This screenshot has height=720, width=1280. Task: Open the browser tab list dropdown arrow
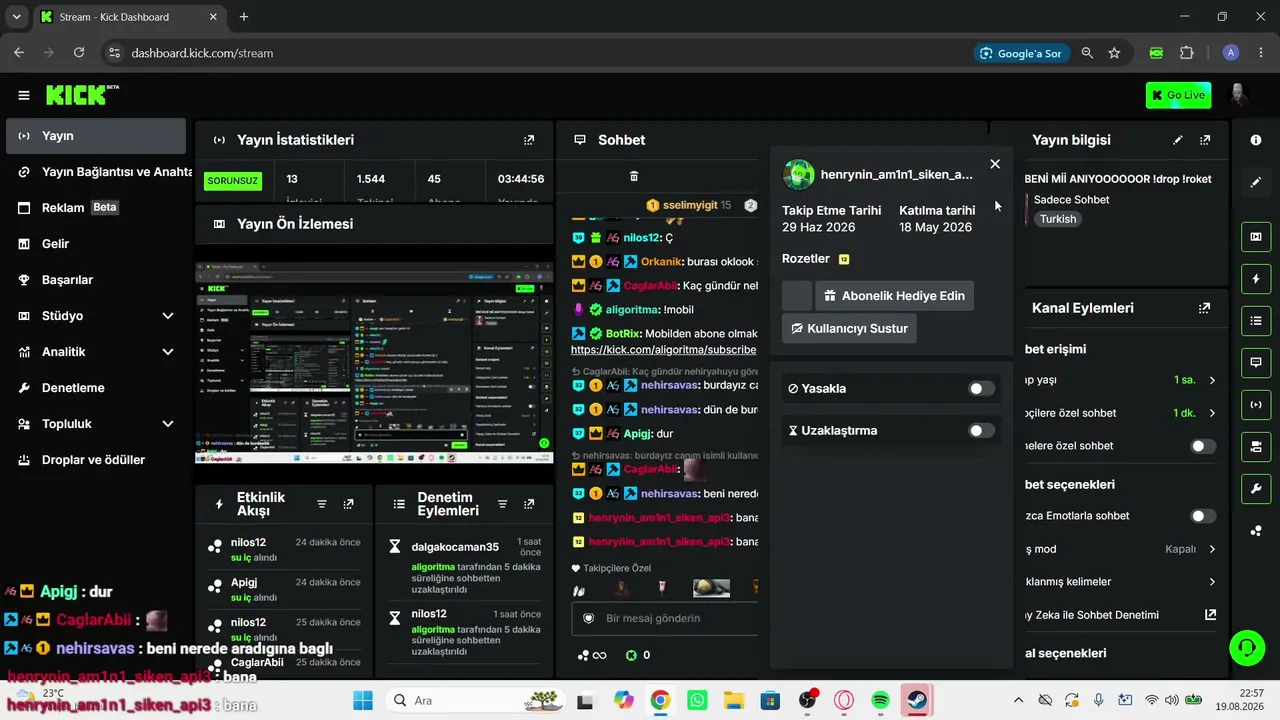(16, 17)
